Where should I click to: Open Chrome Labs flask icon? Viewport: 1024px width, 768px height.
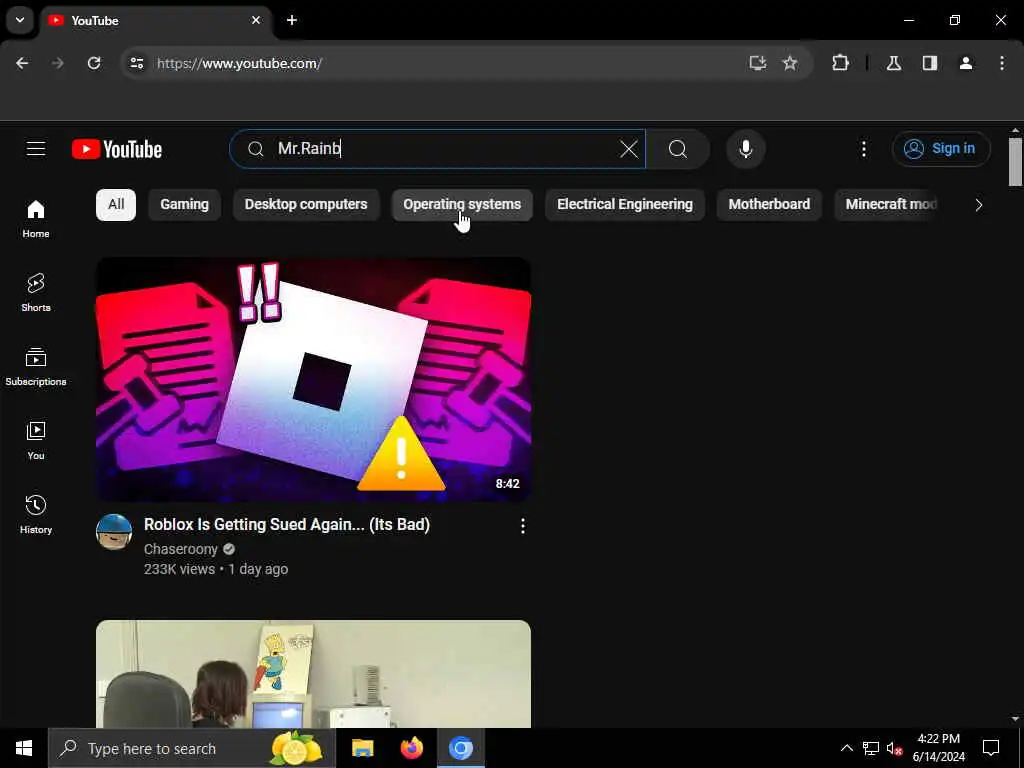894,63
